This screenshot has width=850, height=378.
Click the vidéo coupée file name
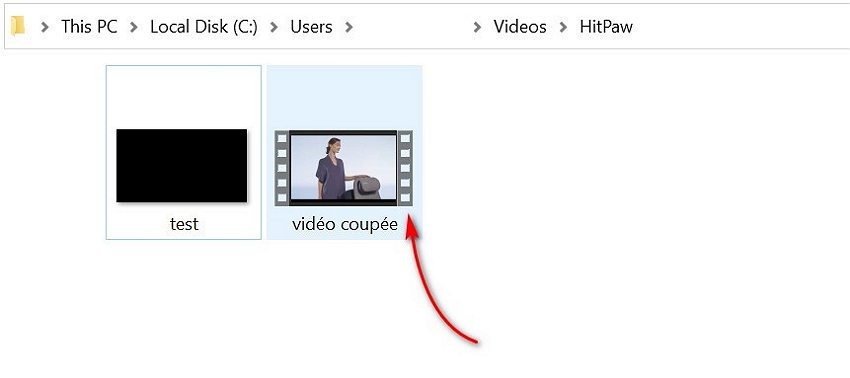pos(345,223)
